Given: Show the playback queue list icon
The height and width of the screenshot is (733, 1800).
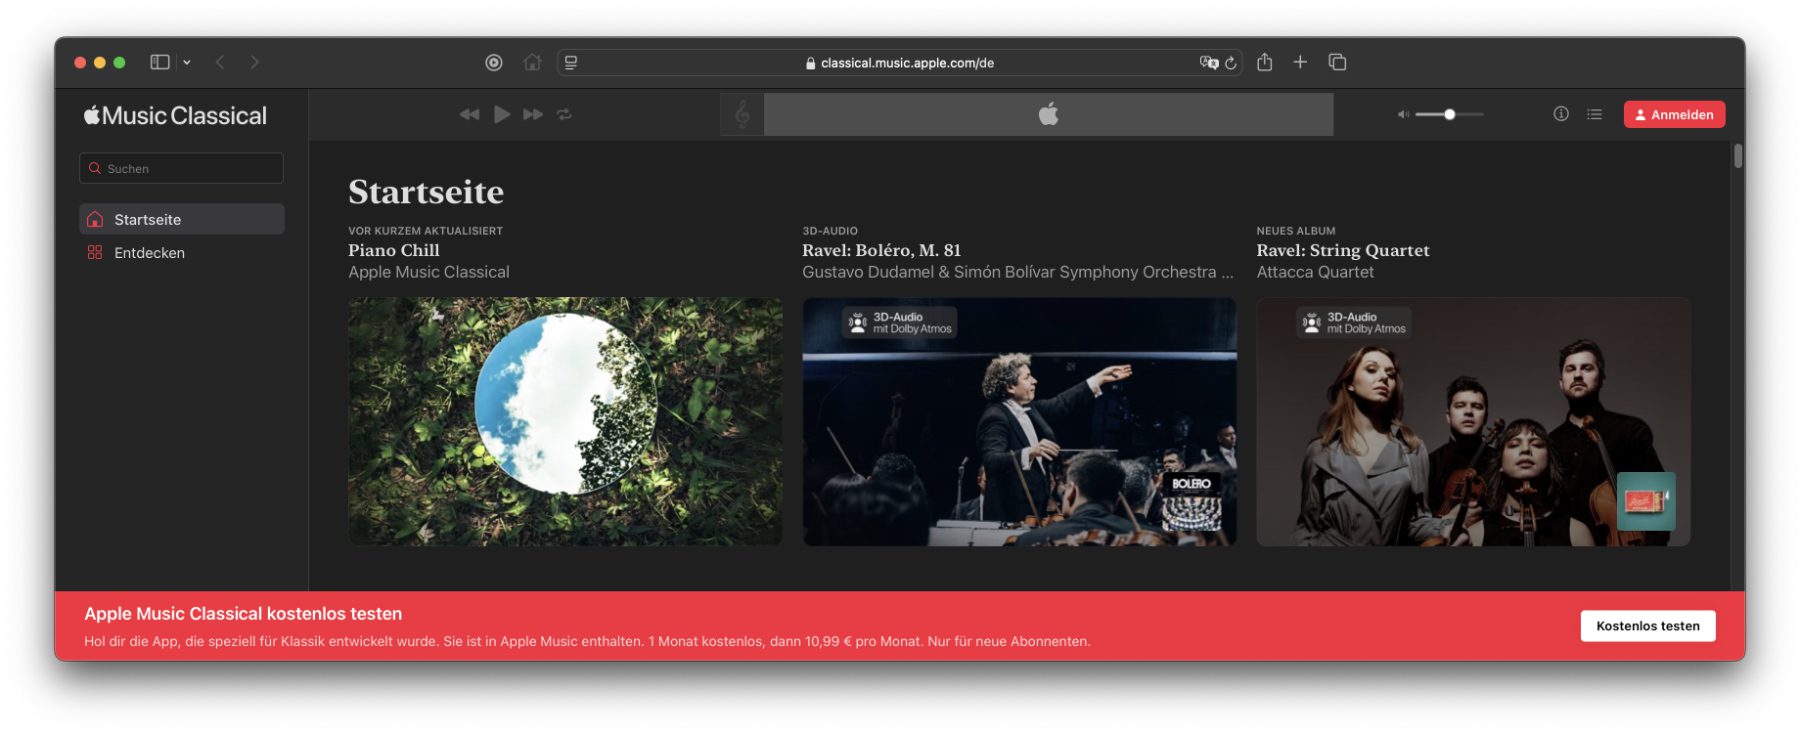Looking at the screenshot, I should pos(1594,114).
